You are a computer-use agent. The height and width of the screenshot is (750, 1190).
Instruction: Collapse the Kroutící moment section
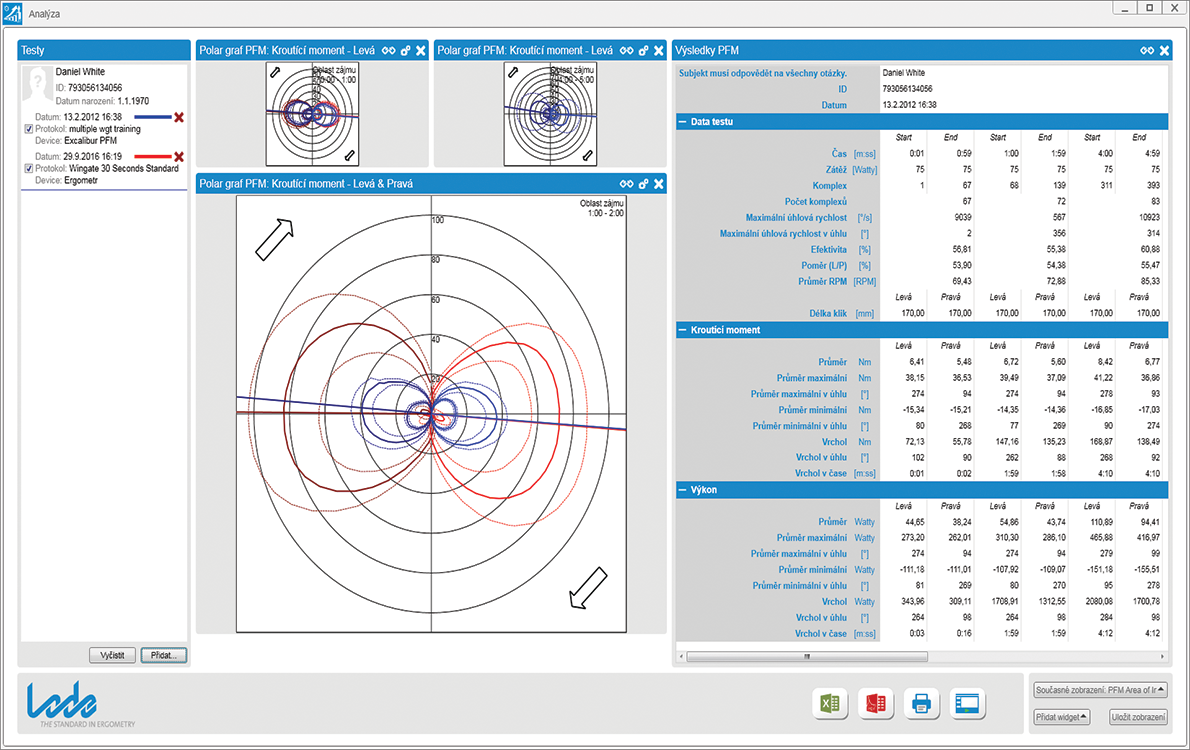[685, 330]
